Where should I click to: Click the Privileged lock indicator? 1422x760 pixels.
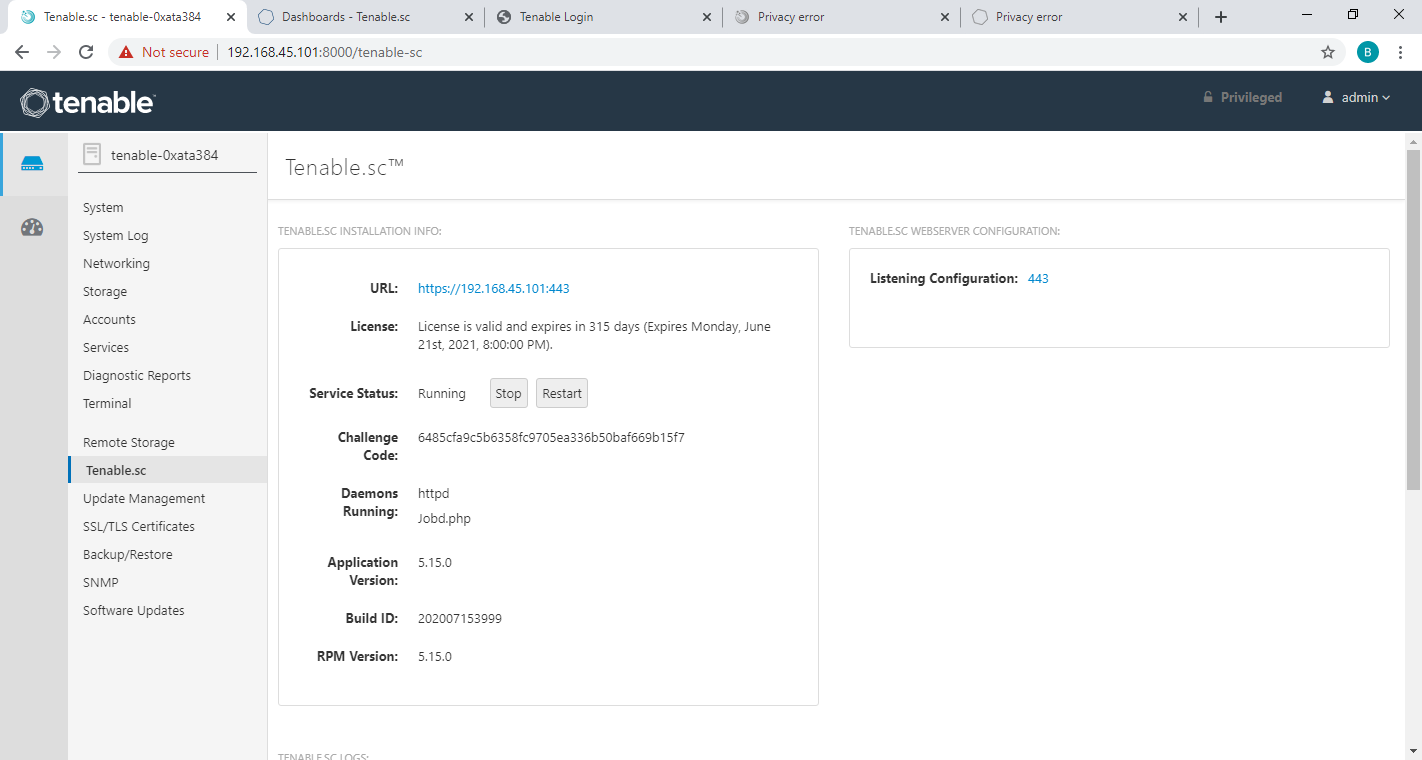[x=1242, y=97]
